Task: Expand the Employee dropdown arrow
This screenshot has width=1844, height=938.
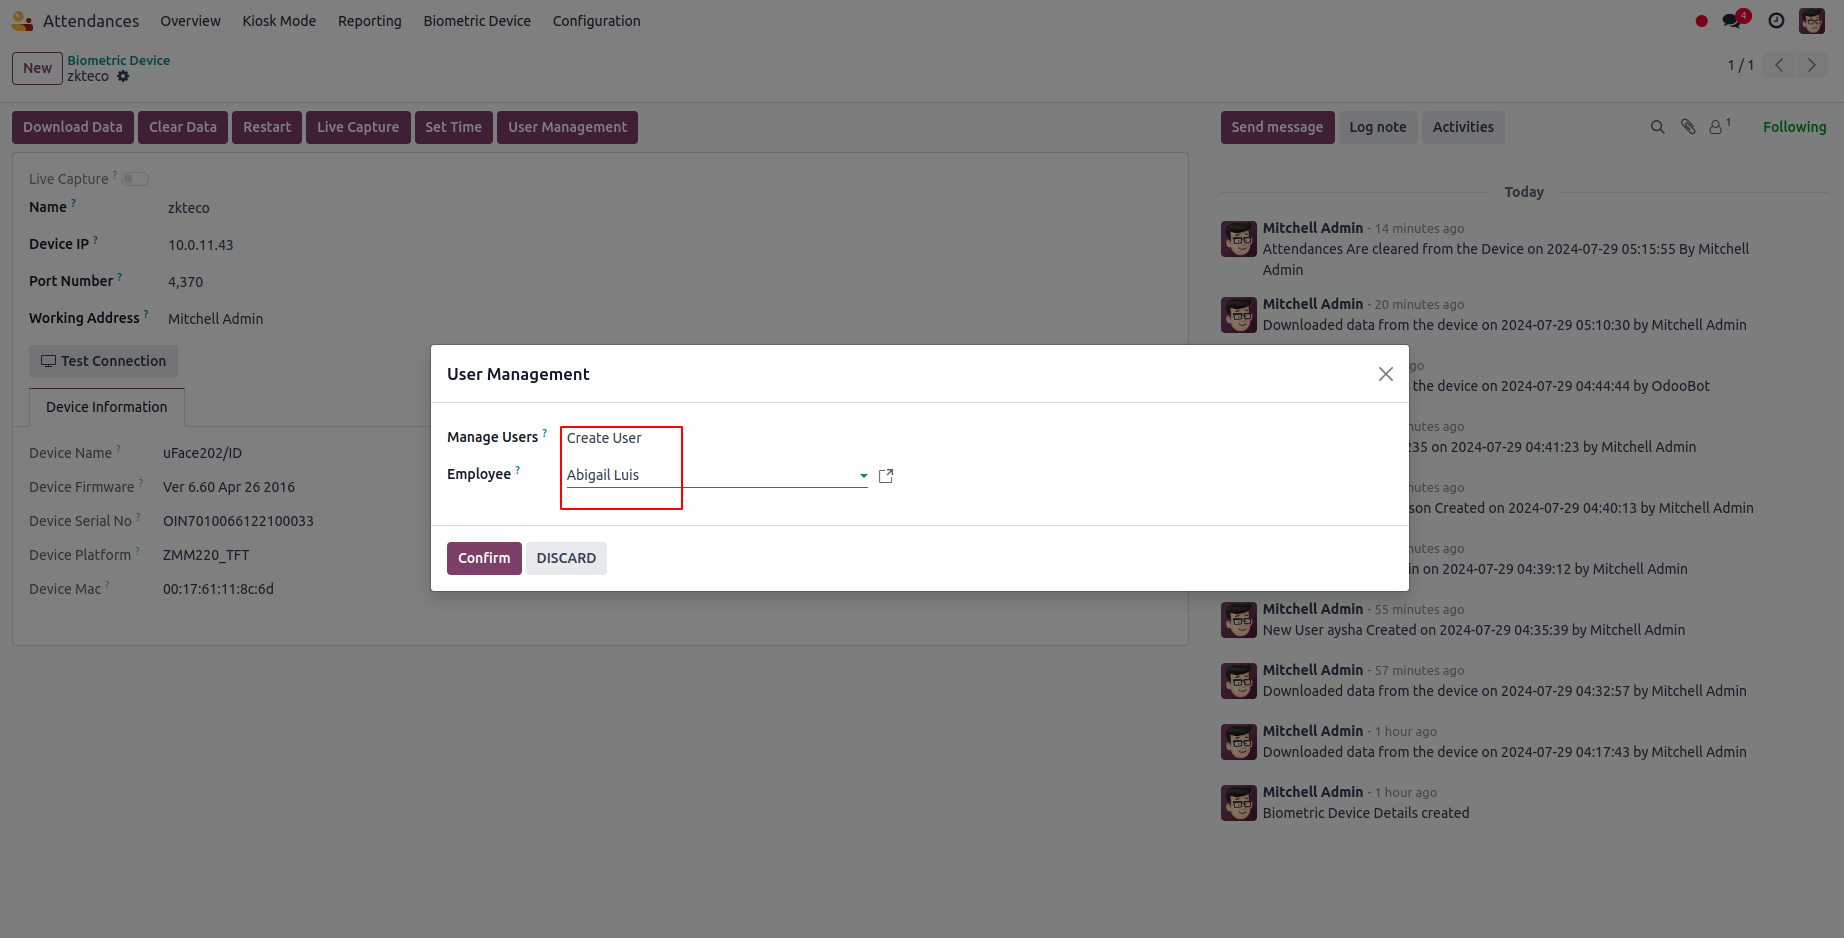Action: tap(864, 476)
